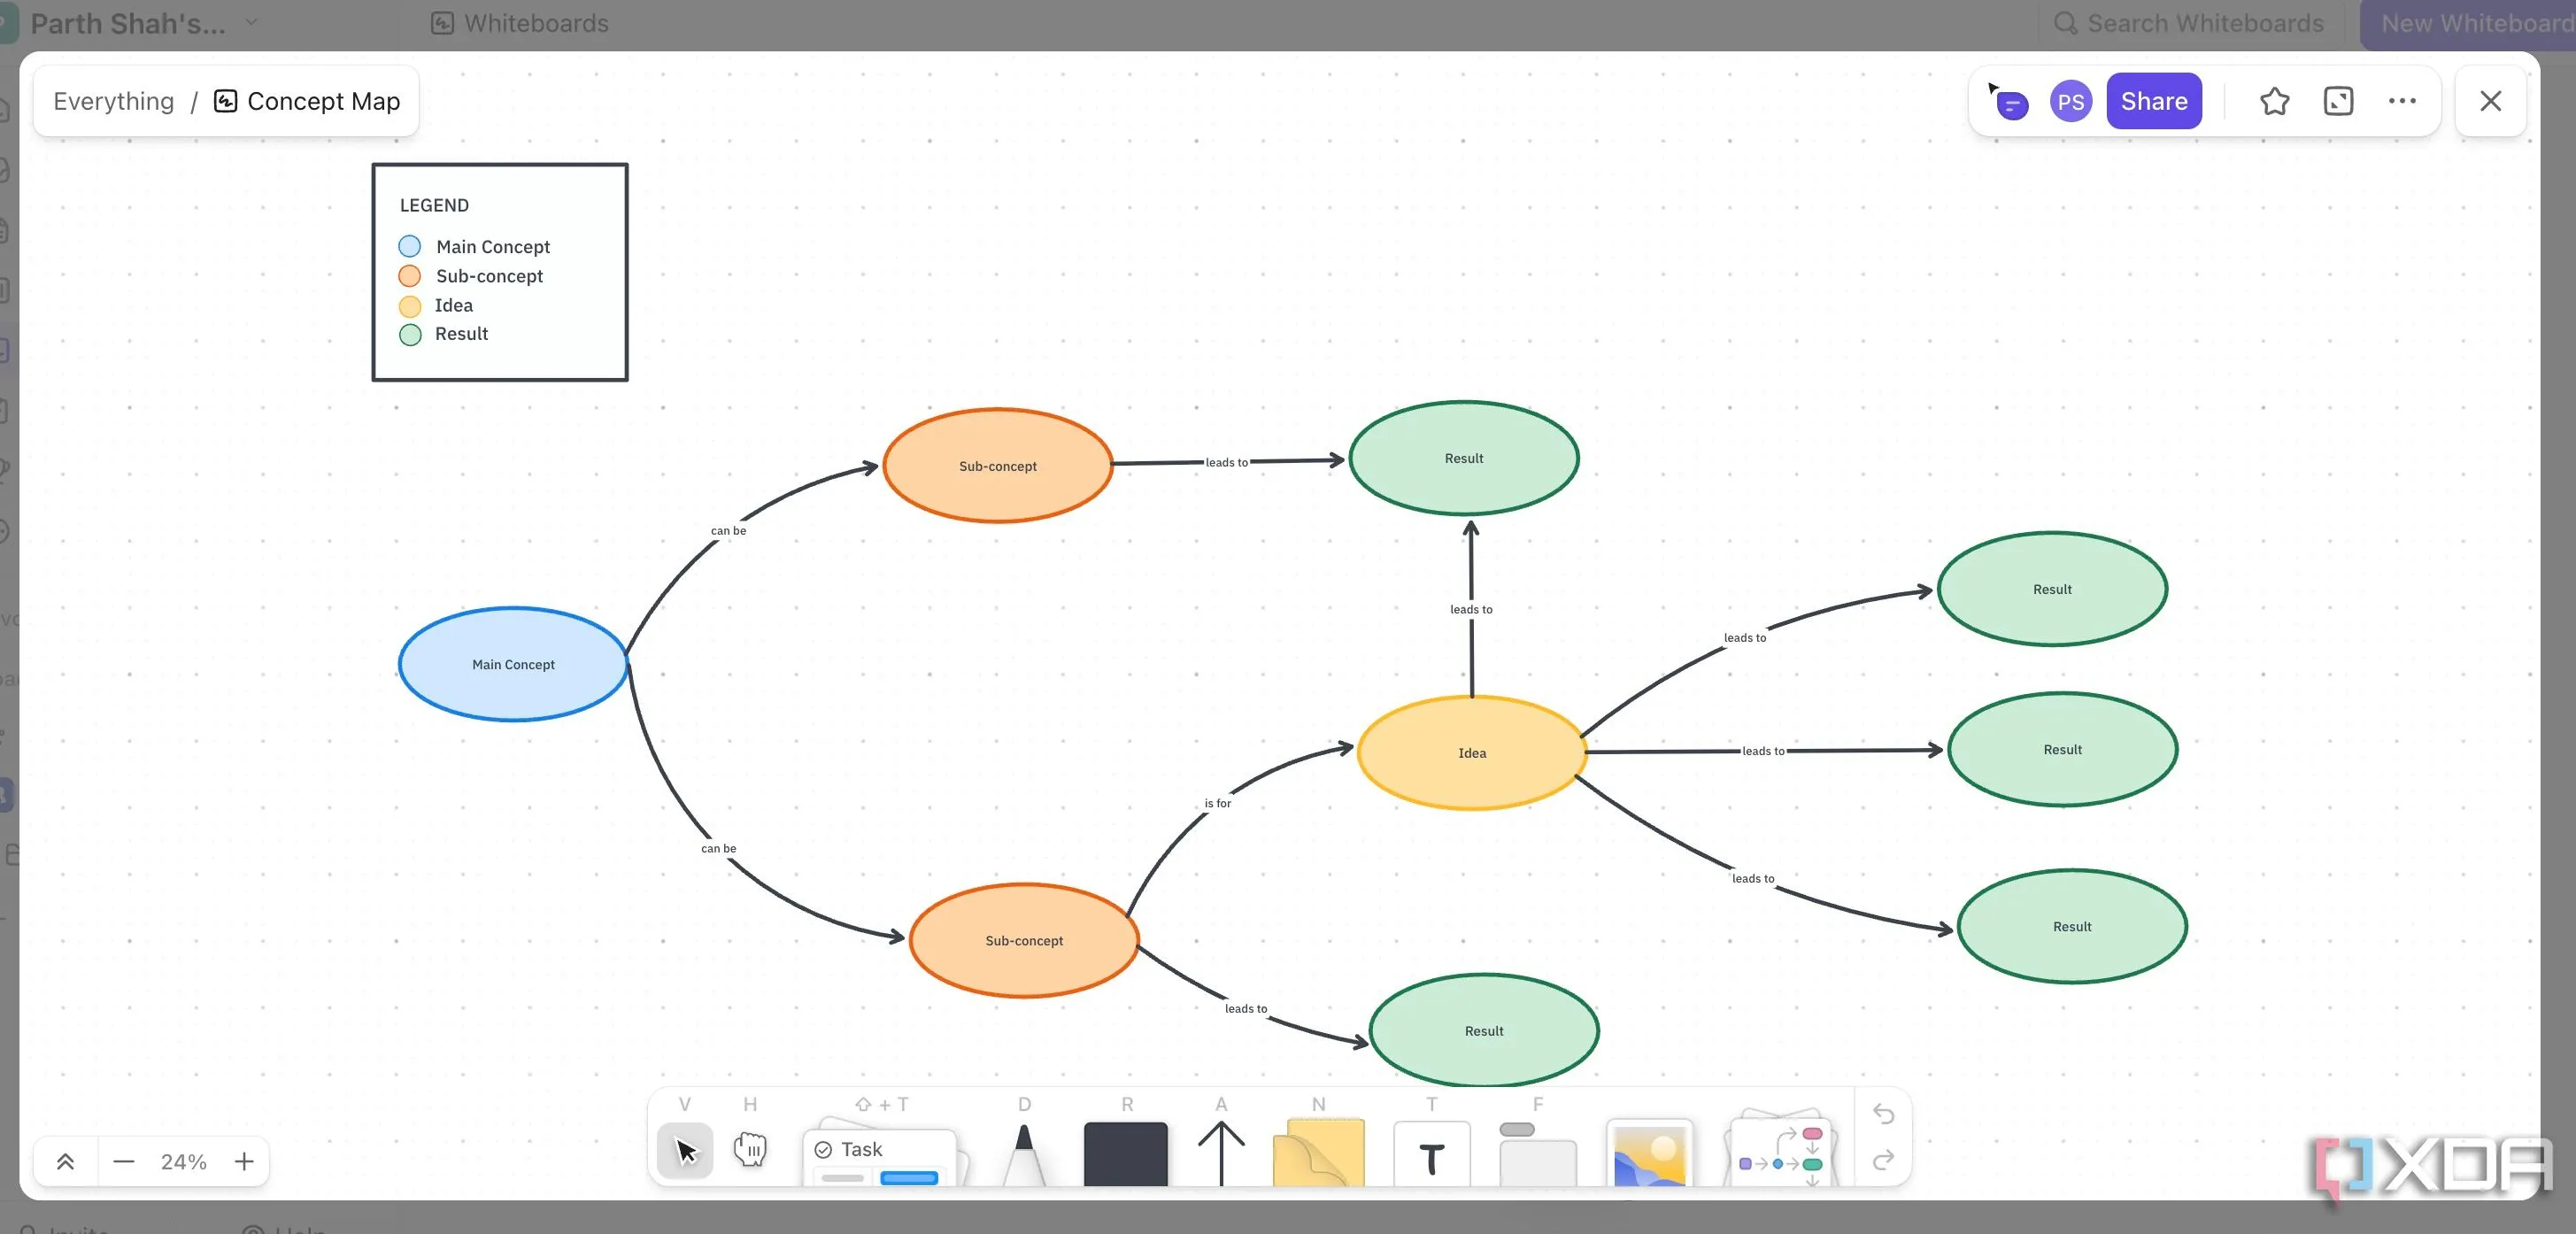Zoom in with the plus button

click(244, 1161)
